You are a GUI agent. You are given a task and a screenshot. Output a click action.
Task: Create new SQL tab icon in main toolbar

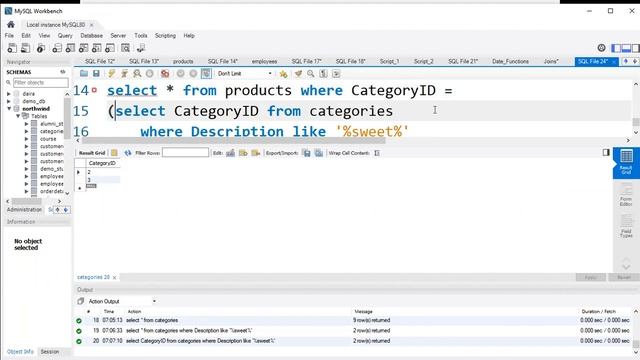coord(12,48)
